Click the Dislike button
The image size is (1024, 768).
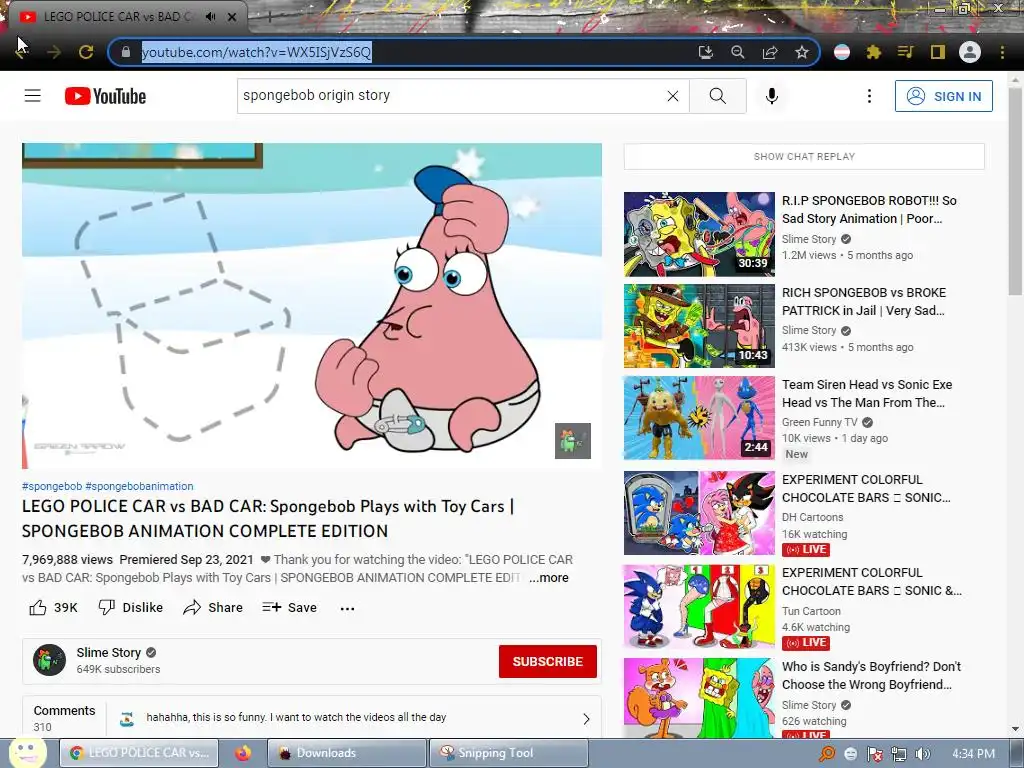click(131, 608)
